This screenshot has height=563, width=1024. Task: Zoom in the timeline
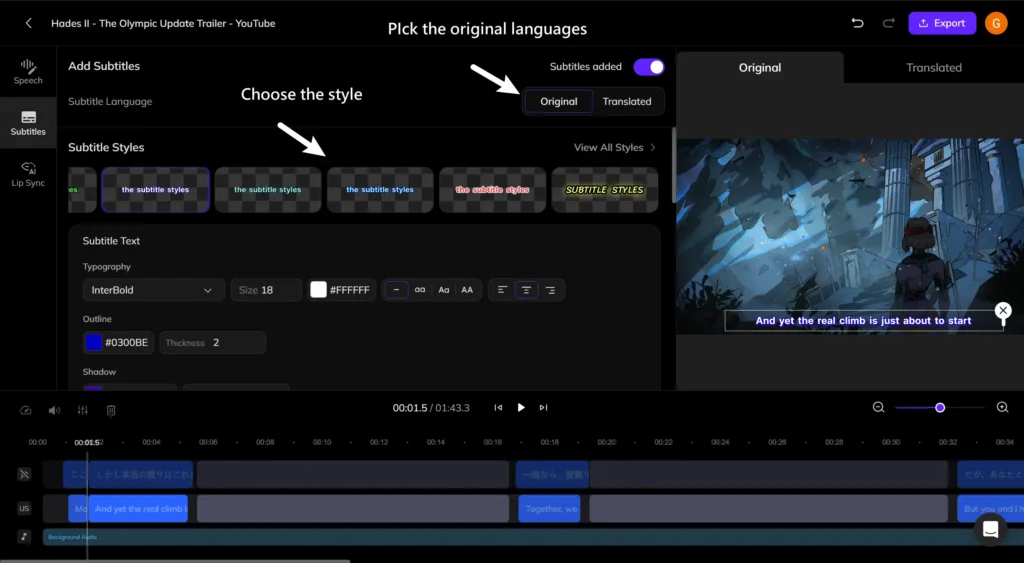click(x=1002, y=408)
